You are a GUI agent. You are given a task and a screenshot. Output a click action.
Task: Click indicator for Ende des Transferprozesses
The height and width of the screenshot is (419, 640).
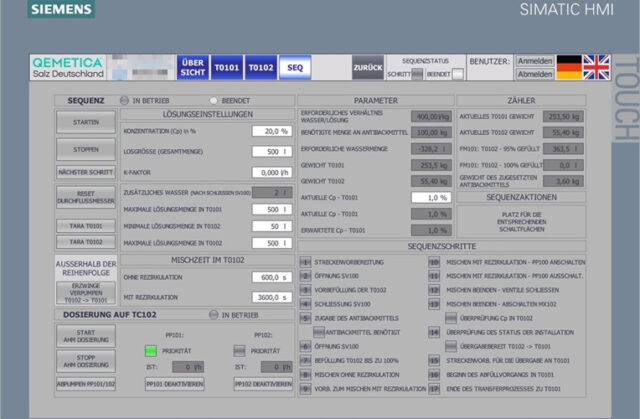click(x=435, y=388)
